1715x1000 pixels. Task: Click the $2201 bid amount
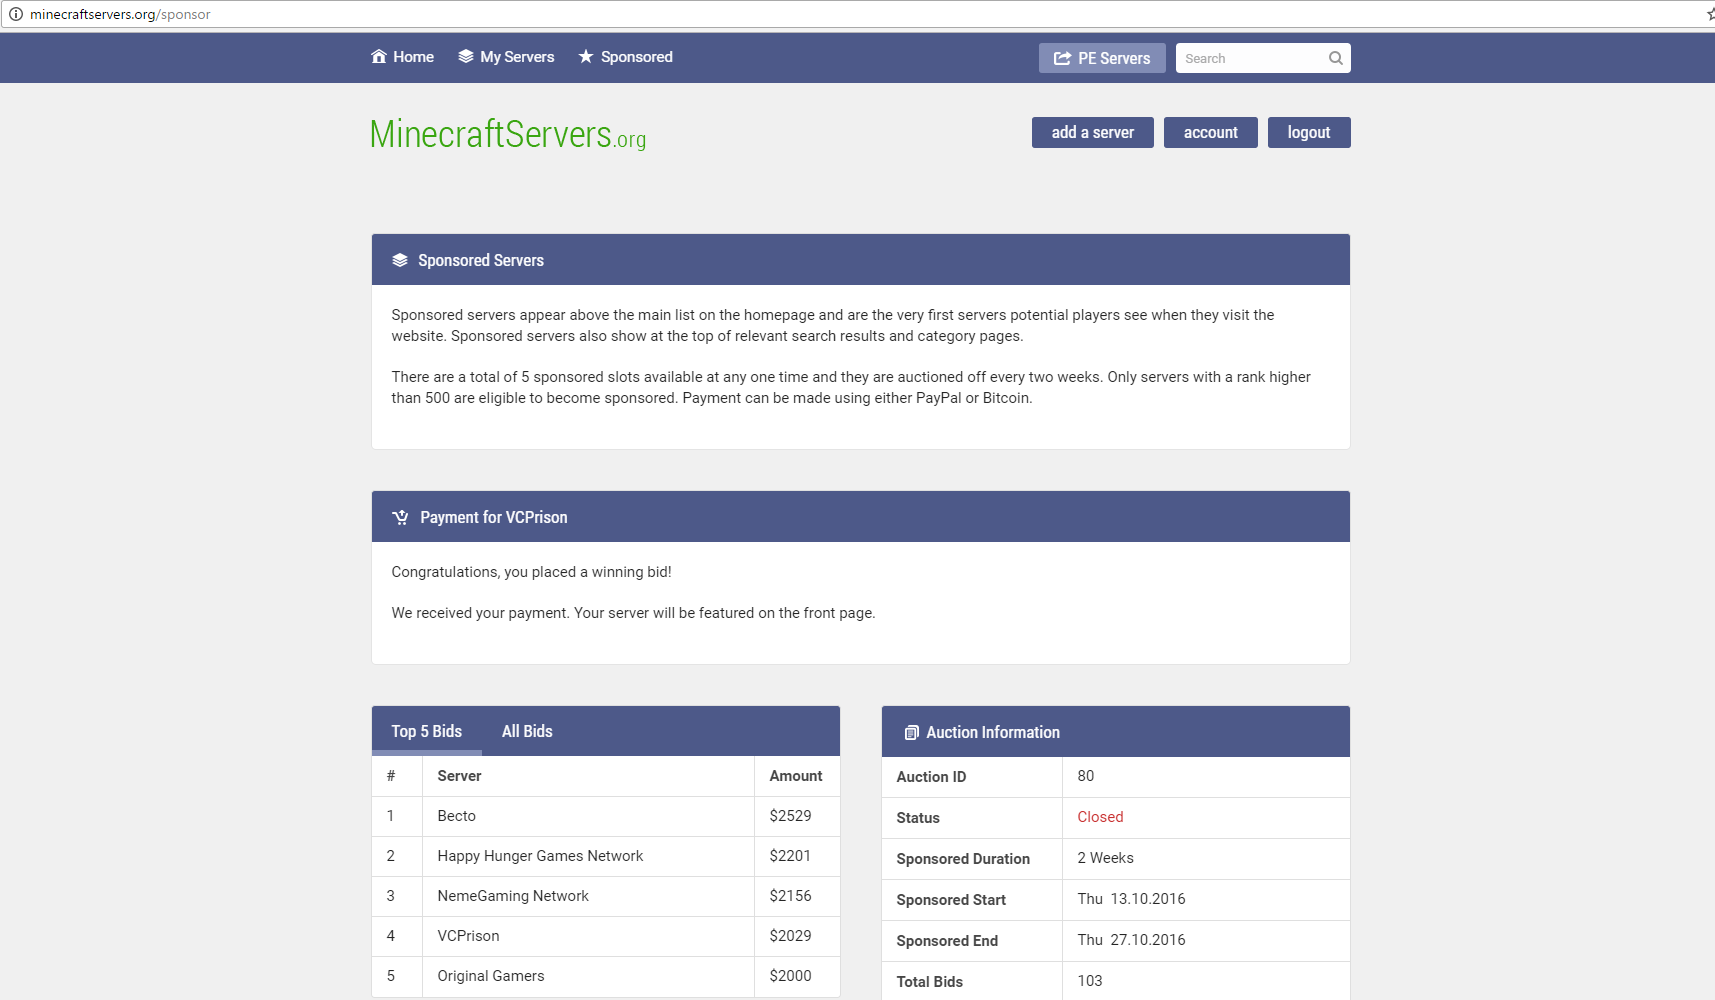click(x=791, y=856)
